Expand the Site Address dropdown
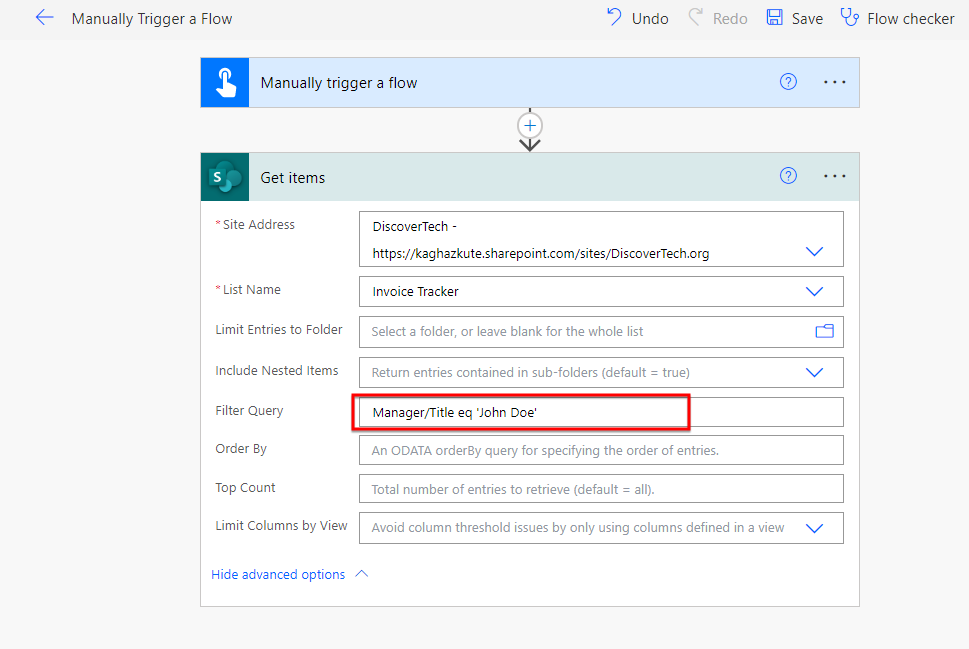Screen dimensions: 969x649 (x=815, y=252)
